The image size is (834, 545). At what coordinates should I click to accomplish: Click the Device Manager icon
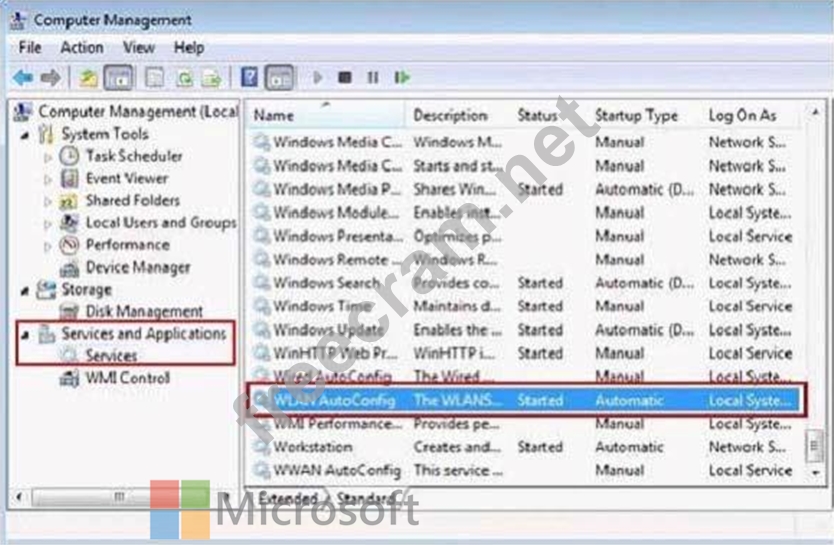[70, 267]
